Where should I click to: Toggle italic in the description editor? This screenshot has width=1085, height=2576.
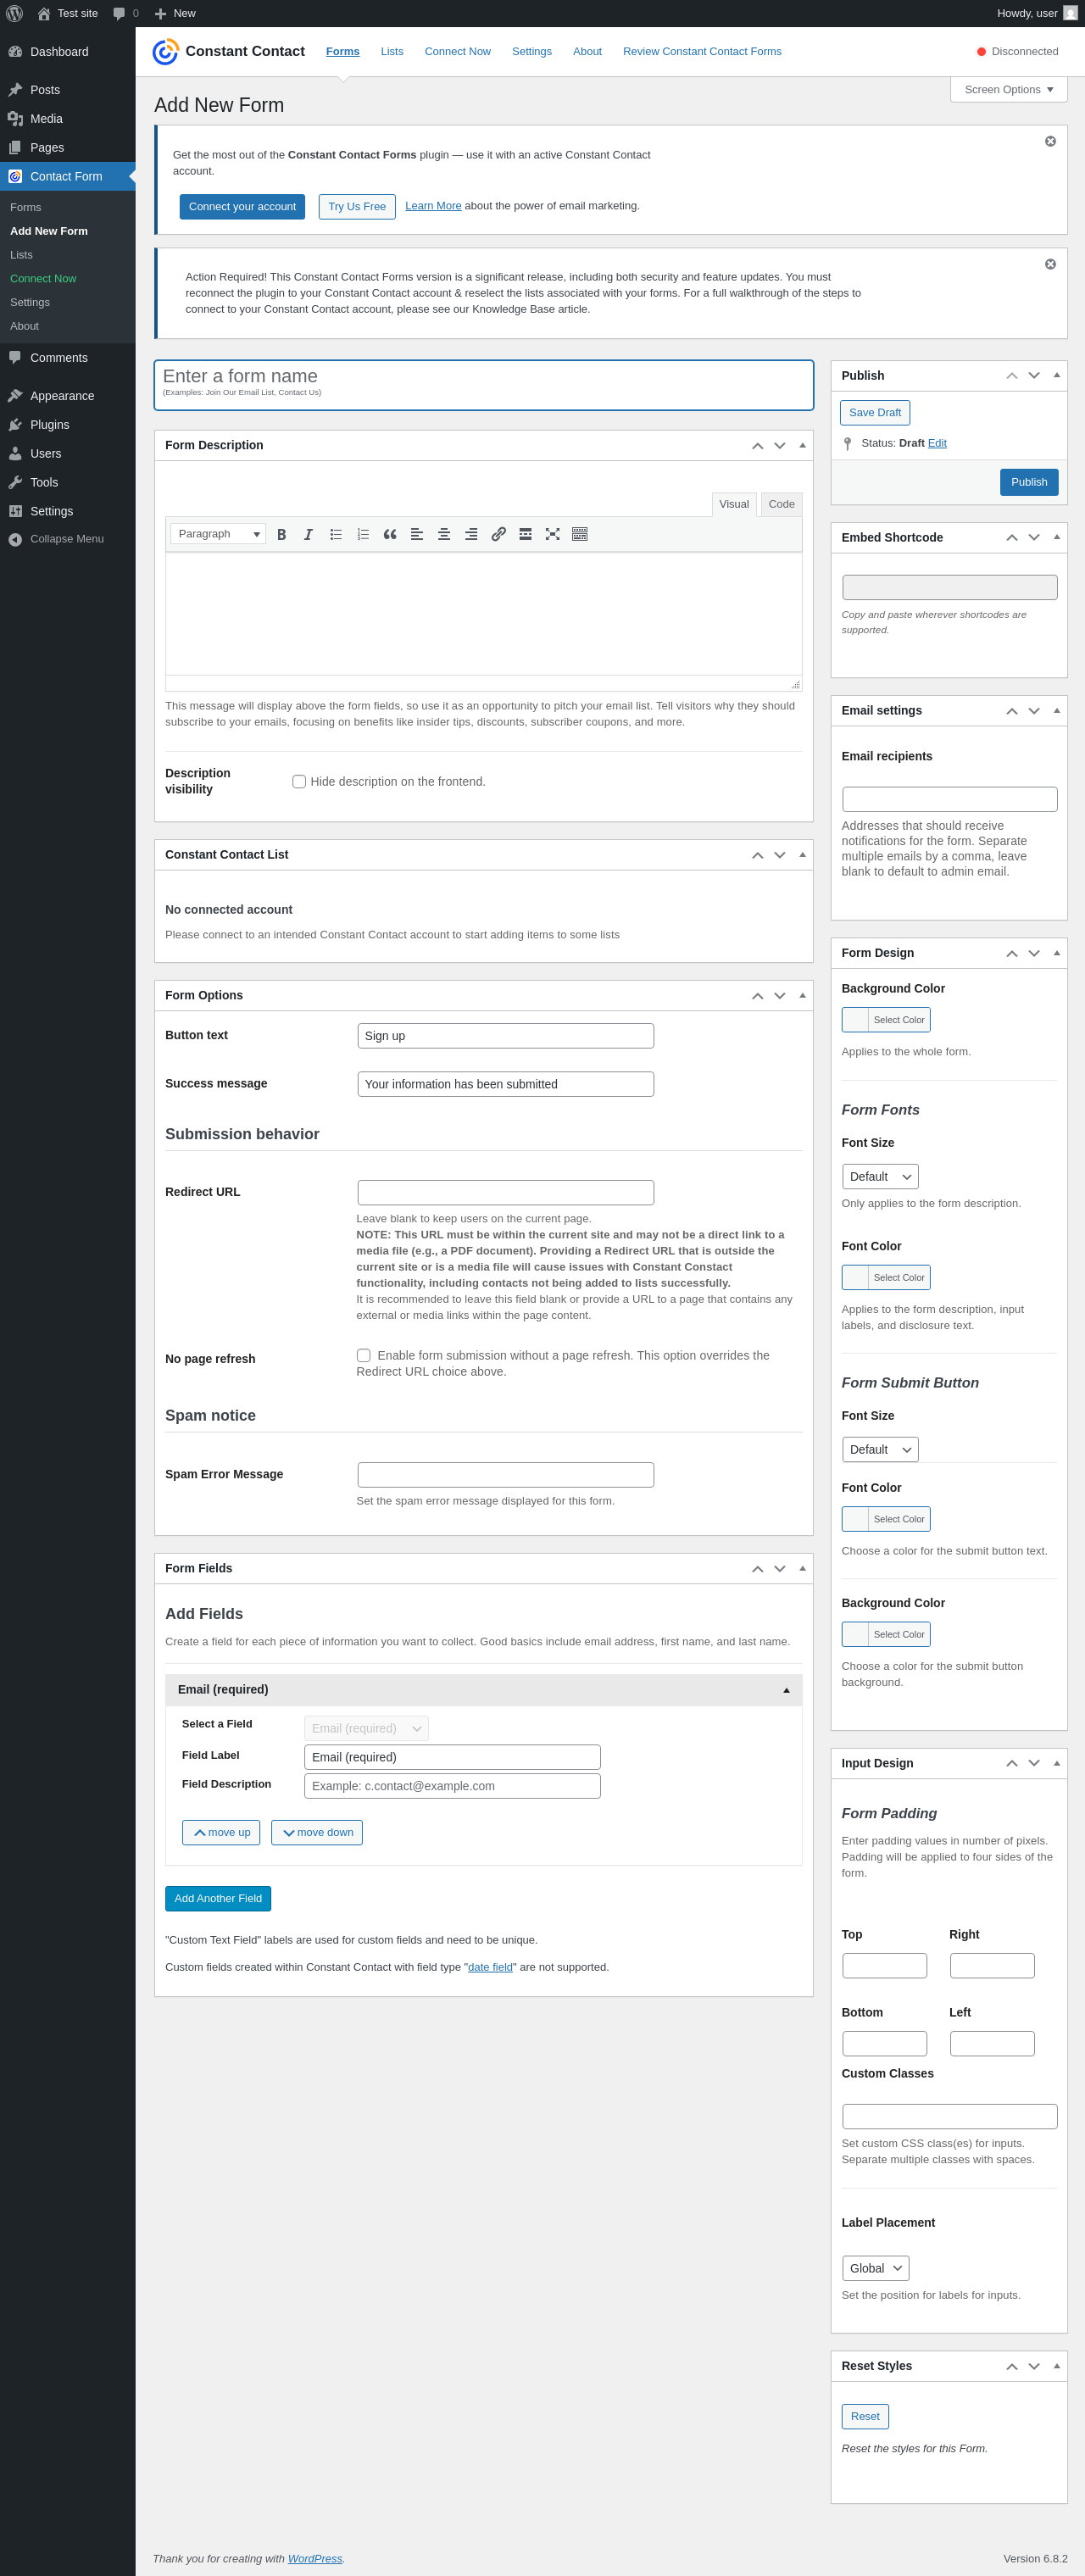point(308,534)
